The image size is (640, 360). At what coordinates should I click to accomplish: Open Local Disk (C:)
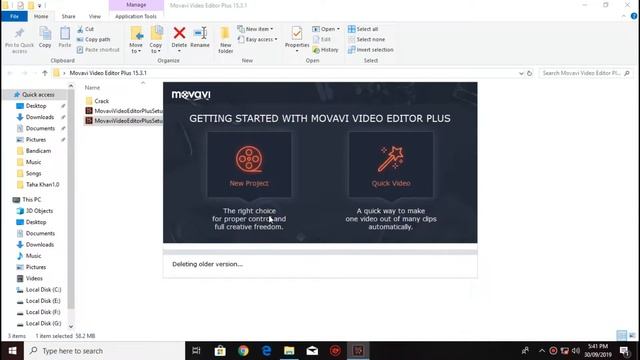43,289
